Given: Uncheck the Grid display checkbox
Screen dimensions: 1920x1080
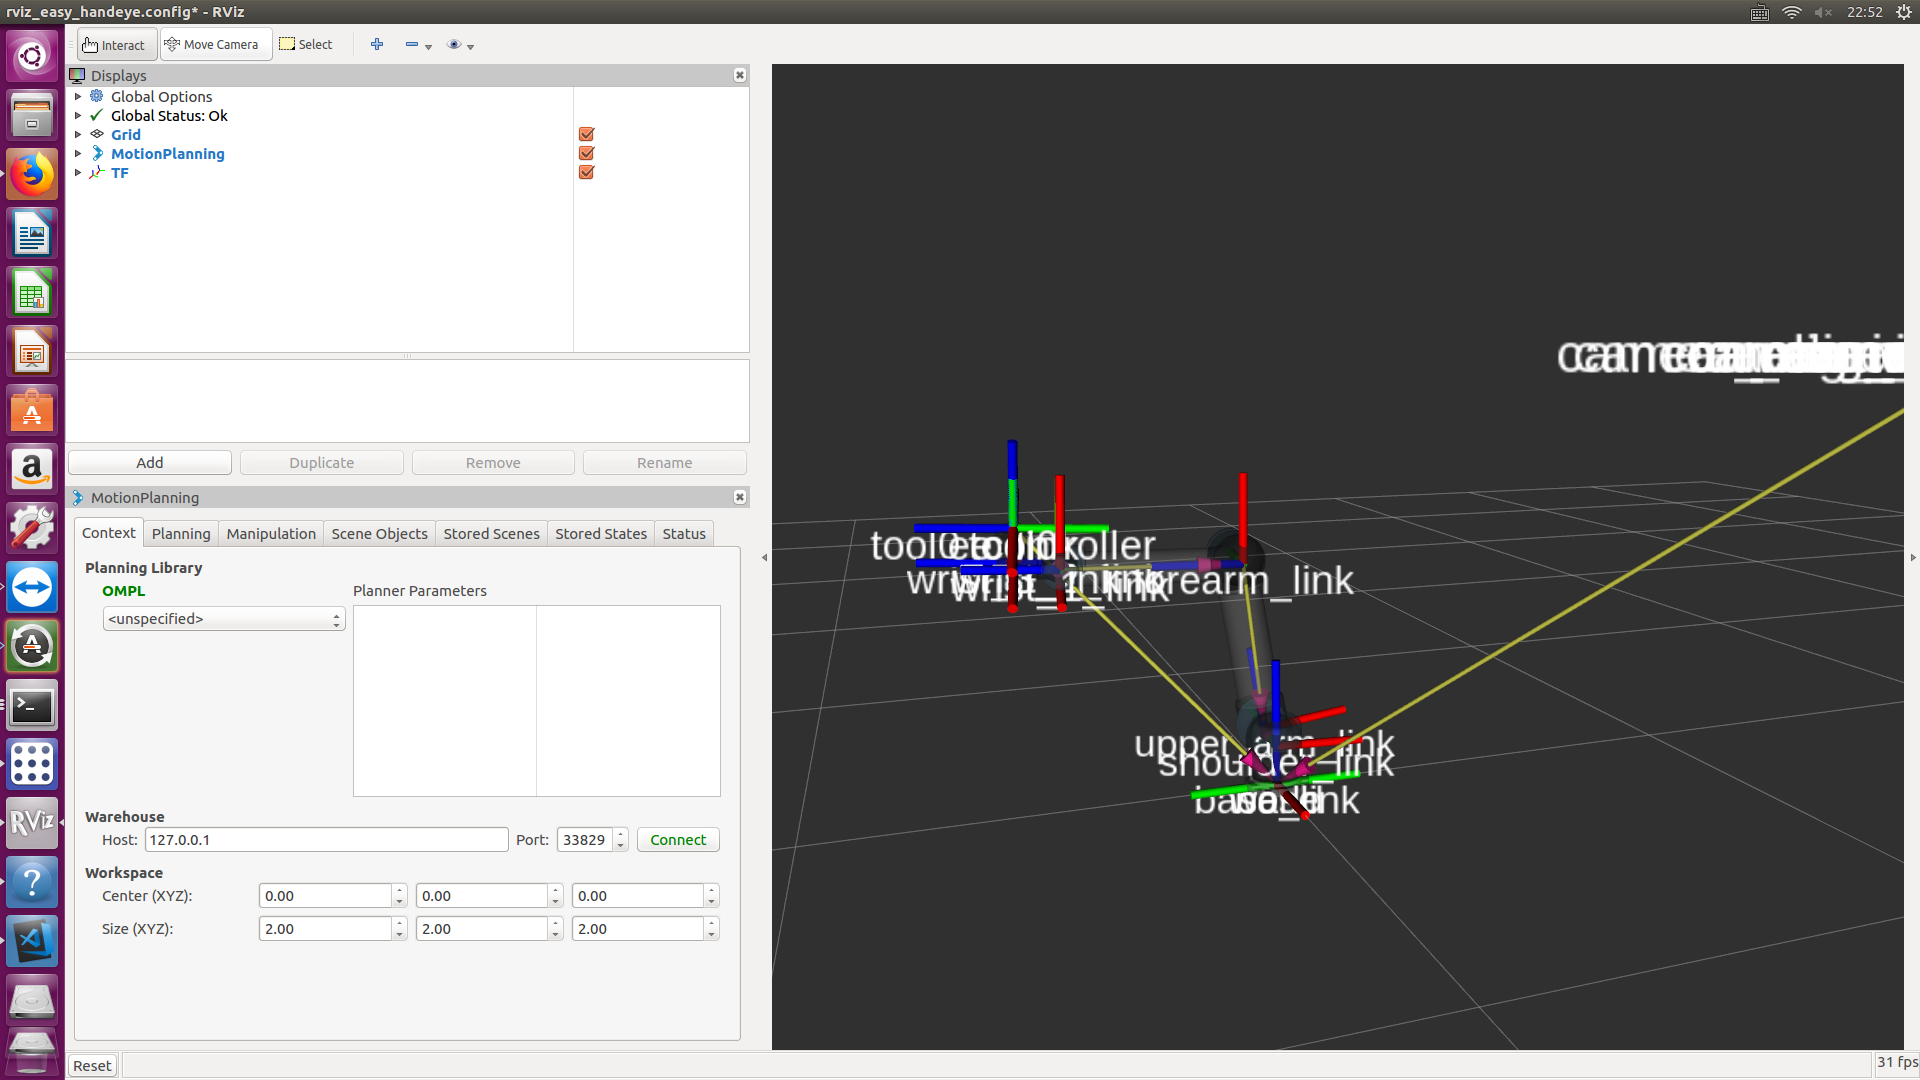Looking at the screenshot, I should point(587,134).
